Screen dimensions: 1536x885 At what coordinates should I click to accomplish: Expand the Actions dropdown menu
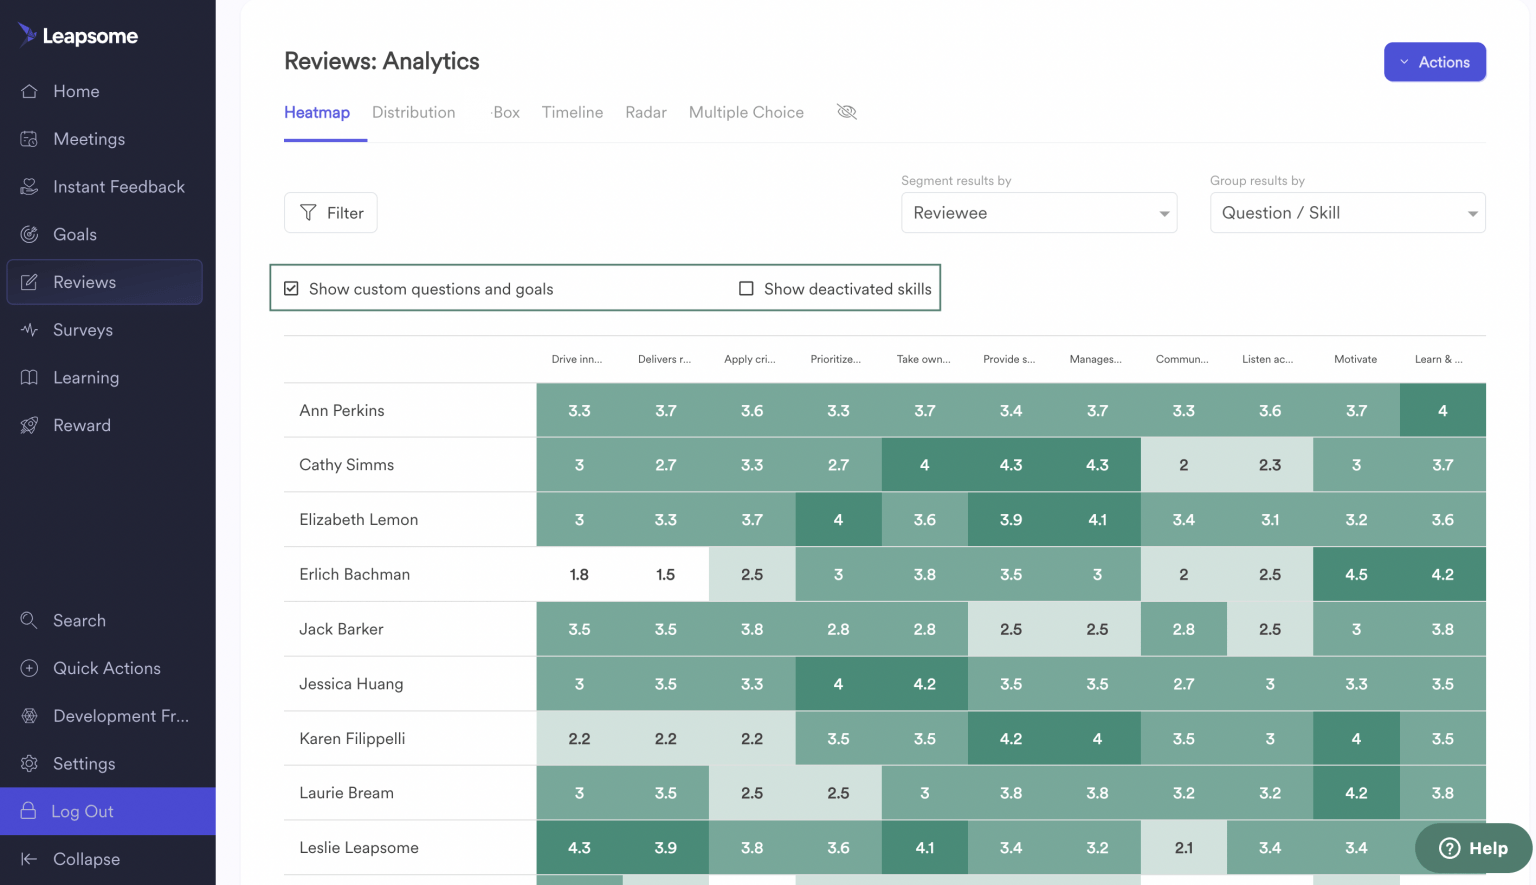(1435, 61)
